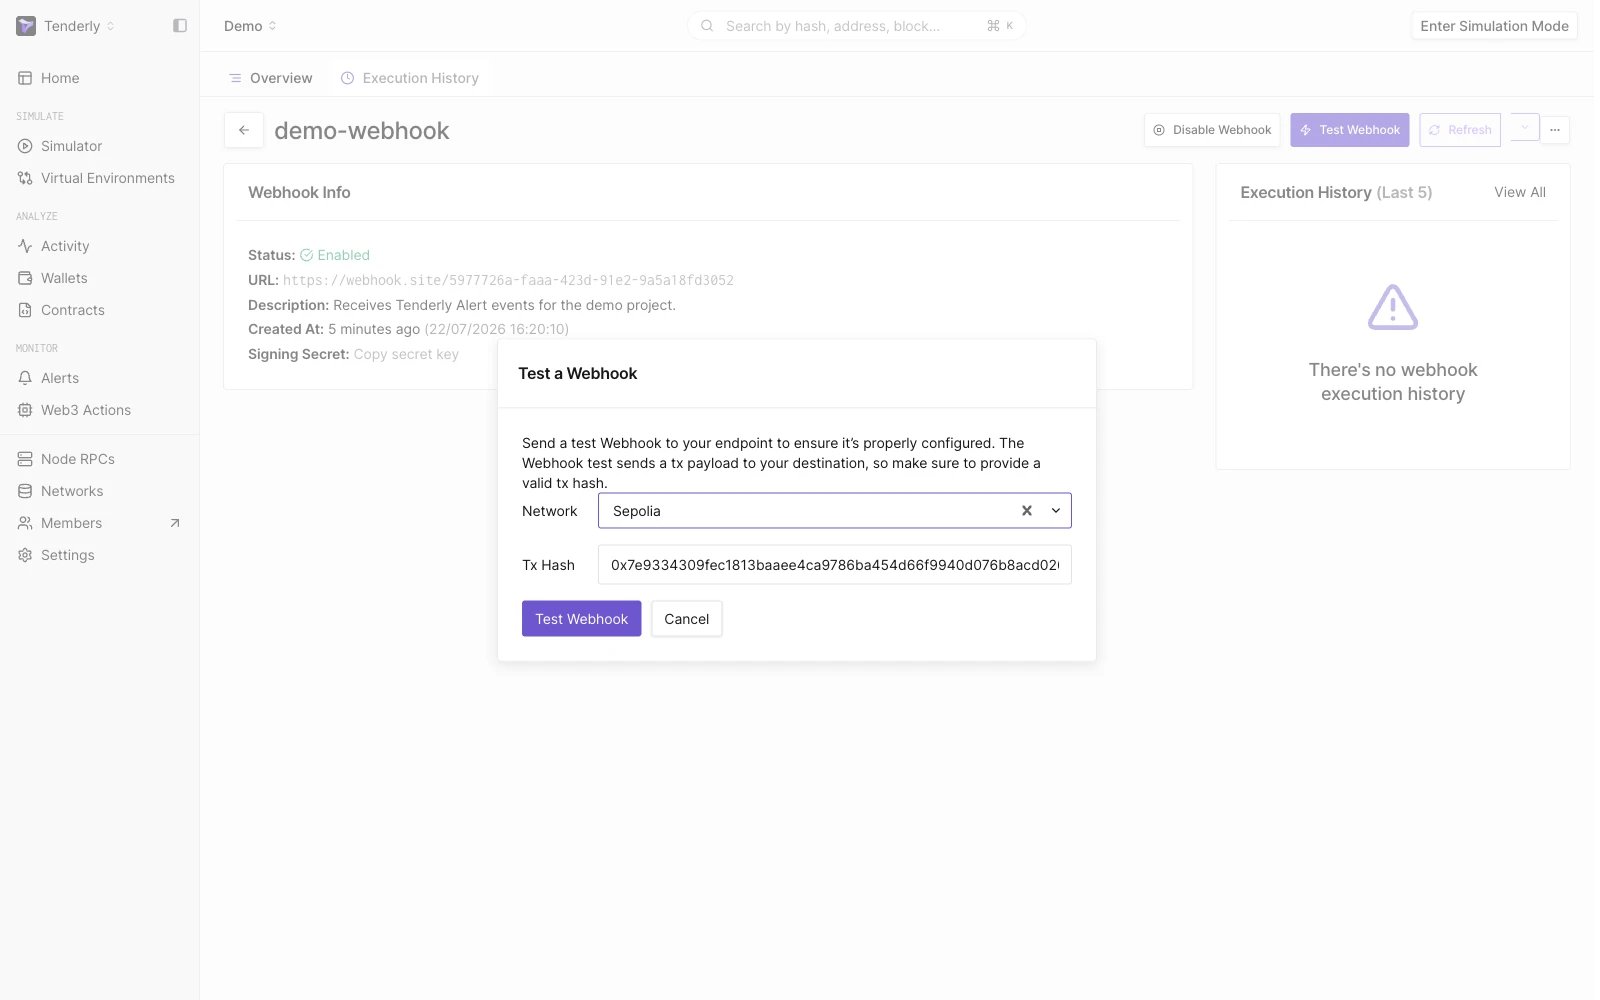Click the Members people icon
The image size is (1600, 1000).
pos(25,523)
